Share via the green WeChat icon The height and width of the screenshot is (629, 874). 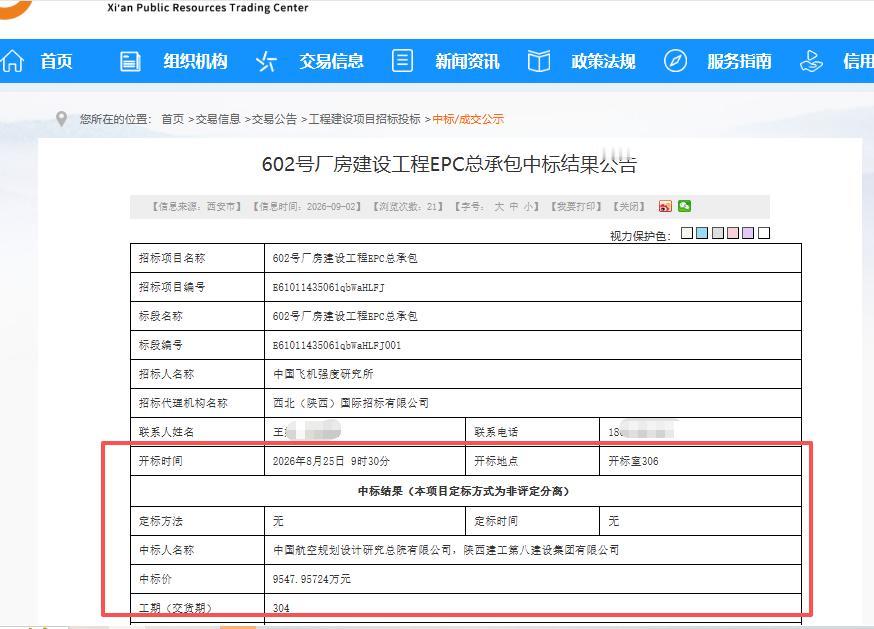click(x=684, y=206)
